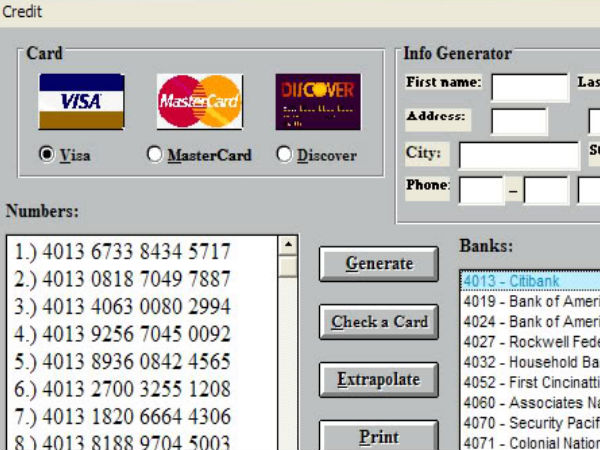Focus the First name input field
The width and height of the screenshot is (600, 450).
(x=529, y=87)
